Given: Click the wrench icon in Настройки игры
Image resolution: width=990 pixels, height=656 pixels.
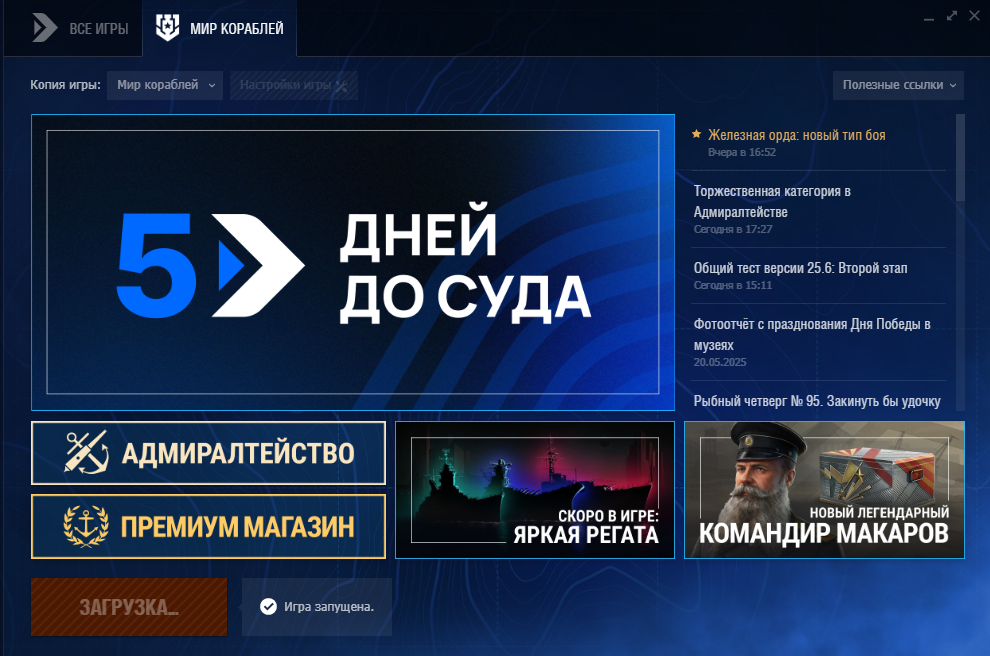Looking at the screenshot, I should [342, 86].
